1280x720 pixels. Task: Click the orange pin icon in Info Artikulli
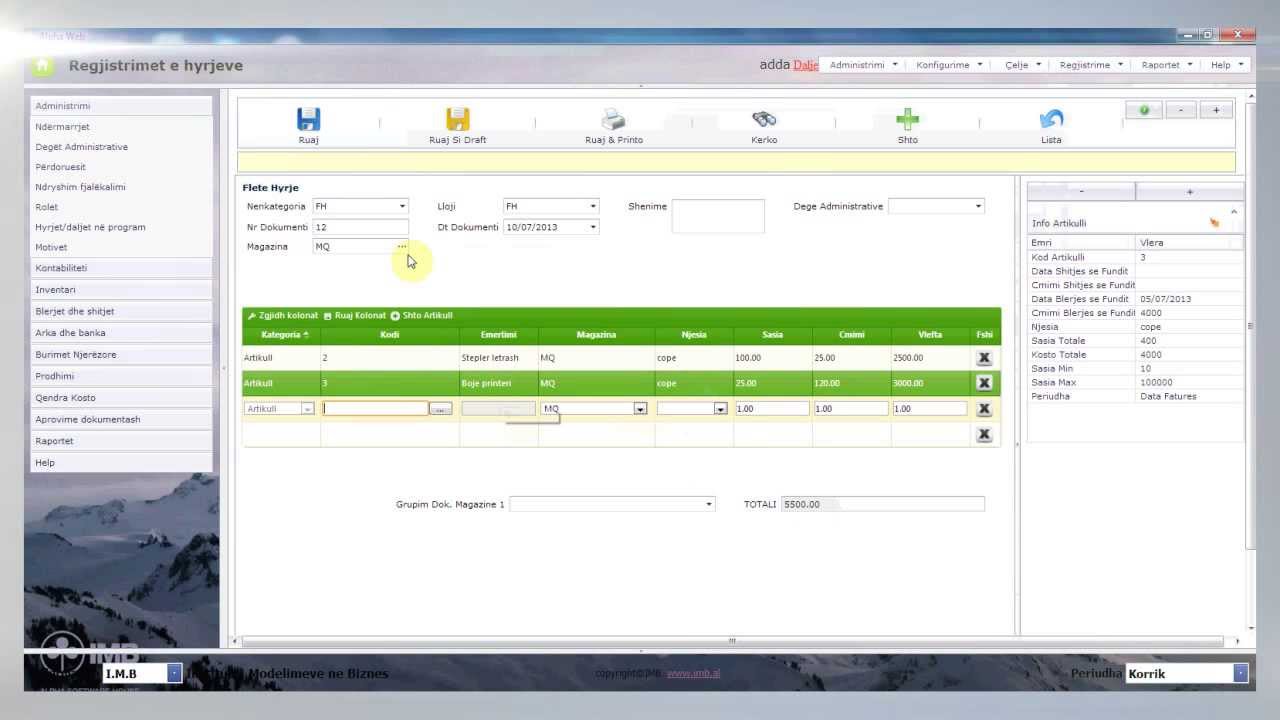coord(1215,222)
